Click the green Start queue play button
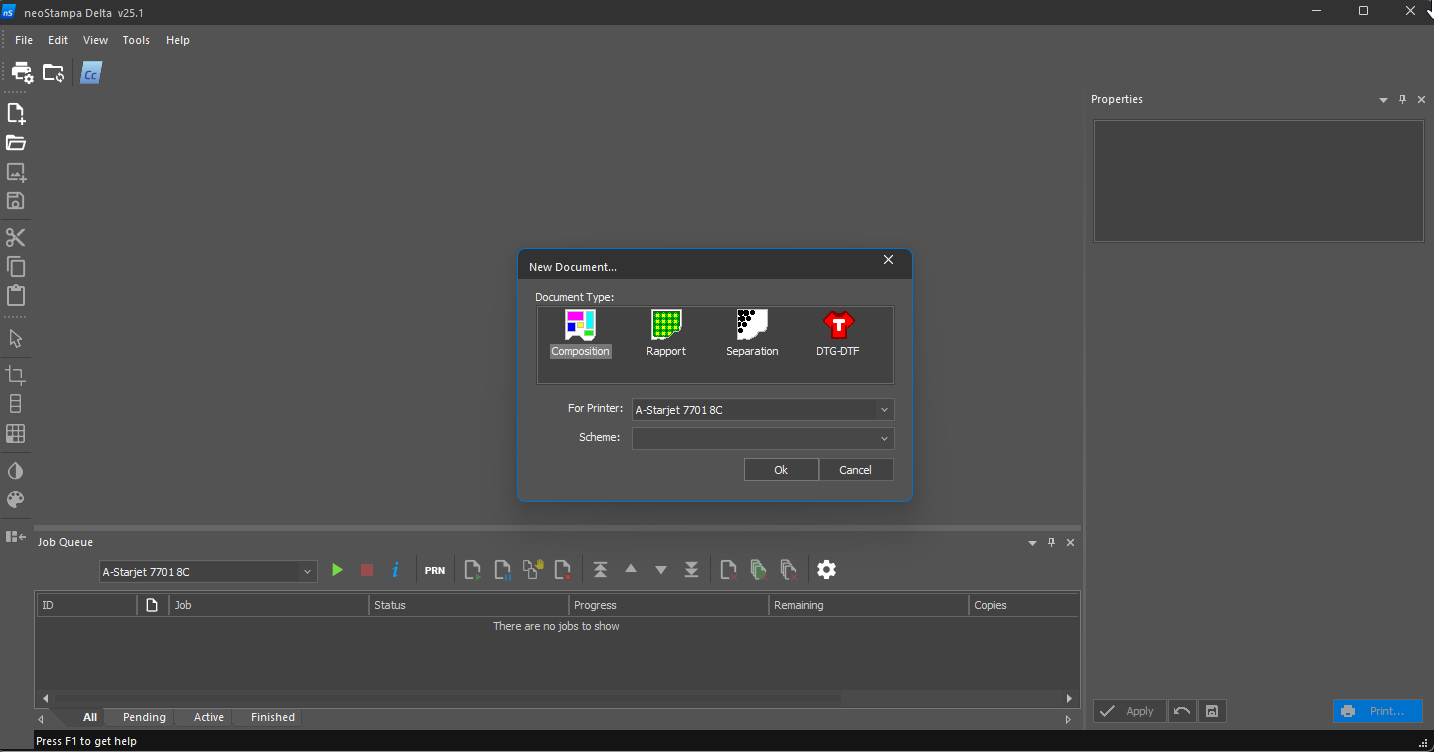The height and width of the screenshot is (752, 1434). (337, 570)
